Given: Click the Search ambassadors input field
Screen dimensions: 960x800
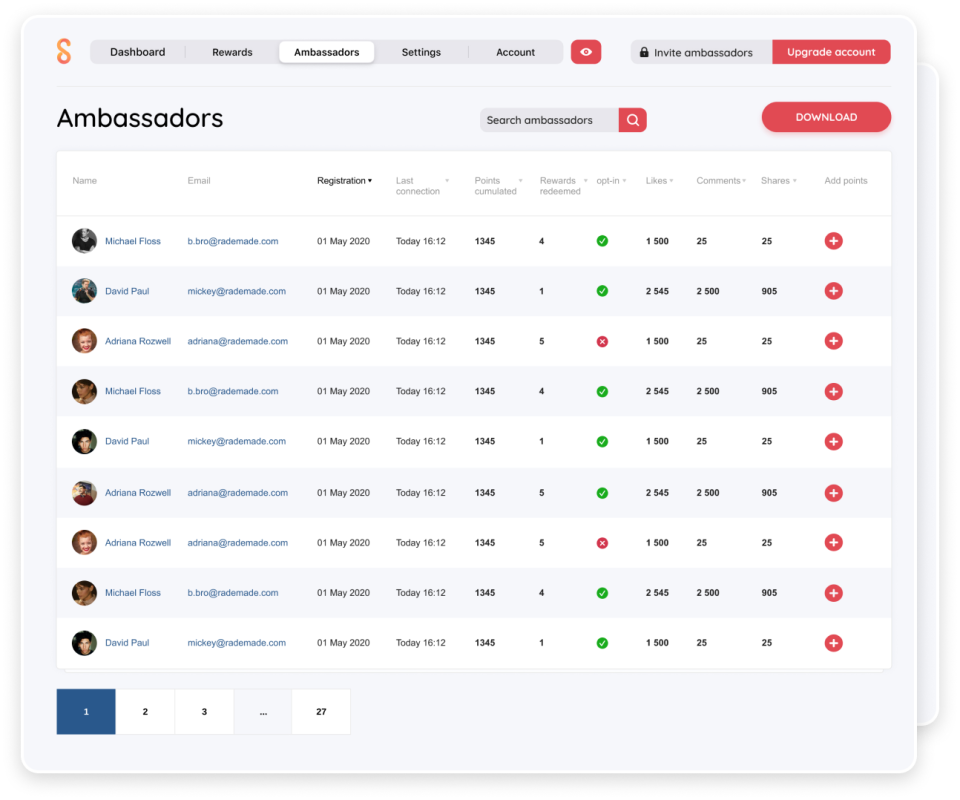Looking at the screenshot, I should [x=549, y=120].
